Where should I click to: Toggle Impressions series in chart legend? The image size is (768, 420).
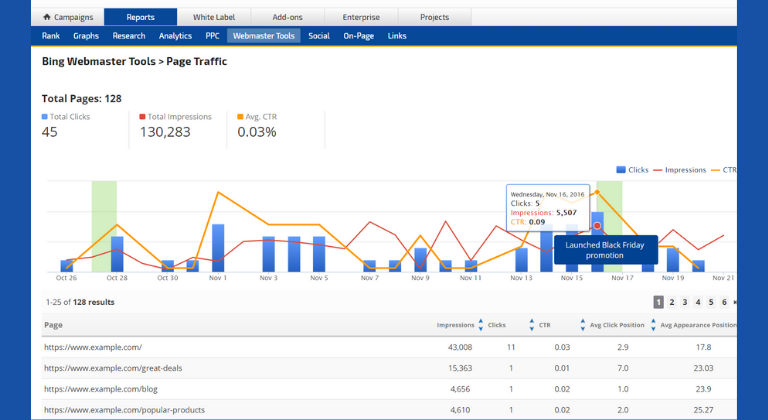pos(685,170)
